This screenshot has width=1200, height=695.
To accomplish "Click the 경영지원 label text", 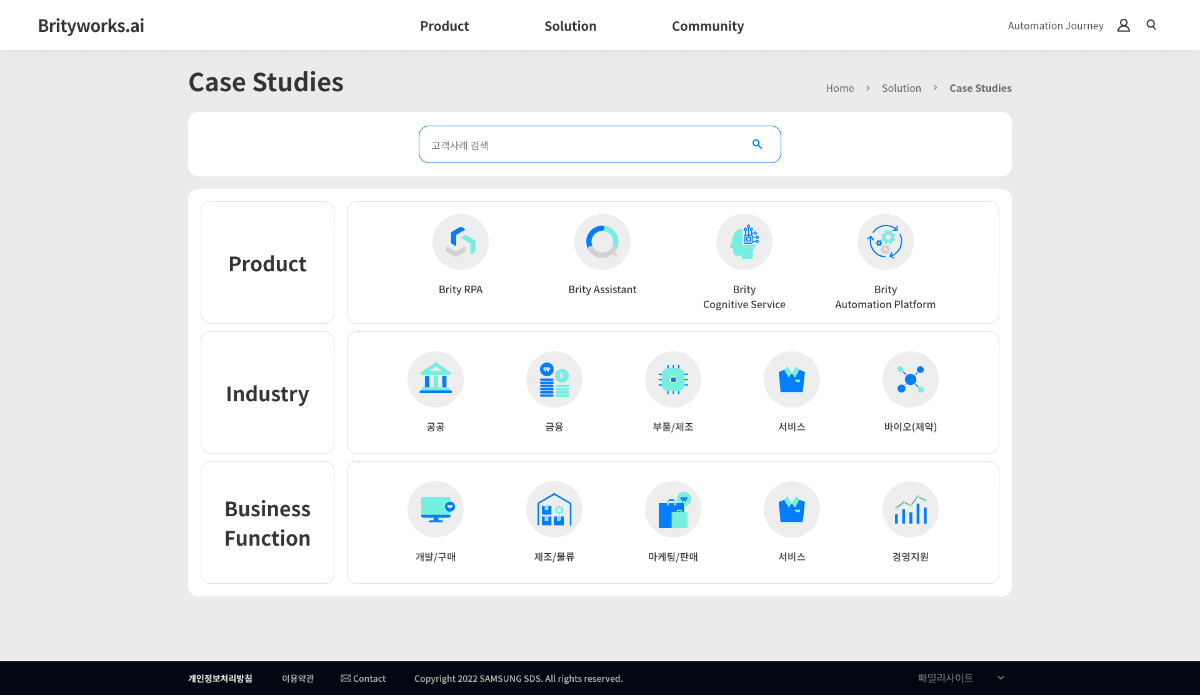I will tap(910, 557).
